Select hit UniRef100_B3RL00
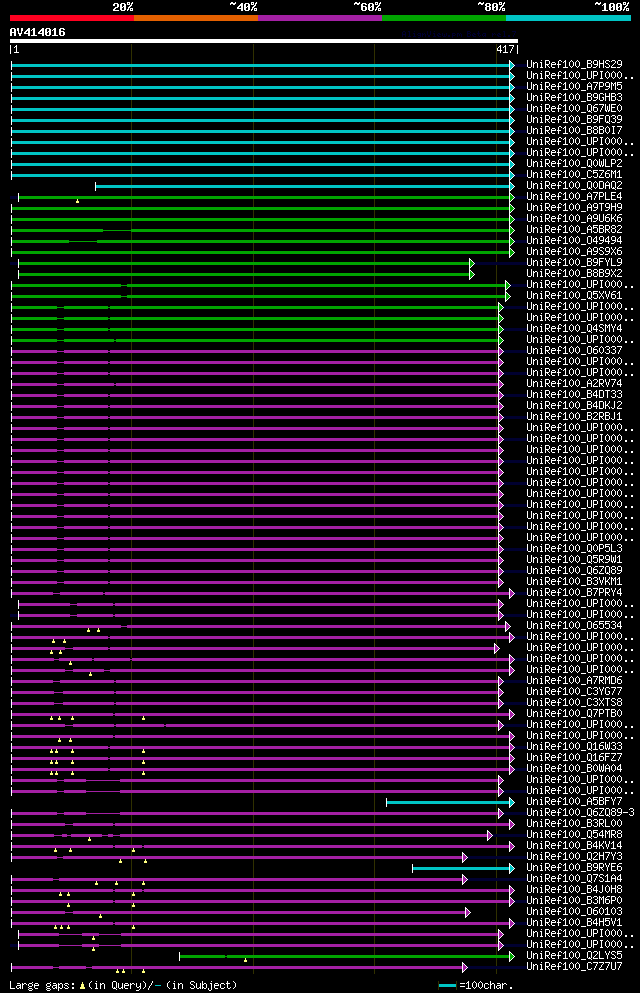 (x=574, y=824)
